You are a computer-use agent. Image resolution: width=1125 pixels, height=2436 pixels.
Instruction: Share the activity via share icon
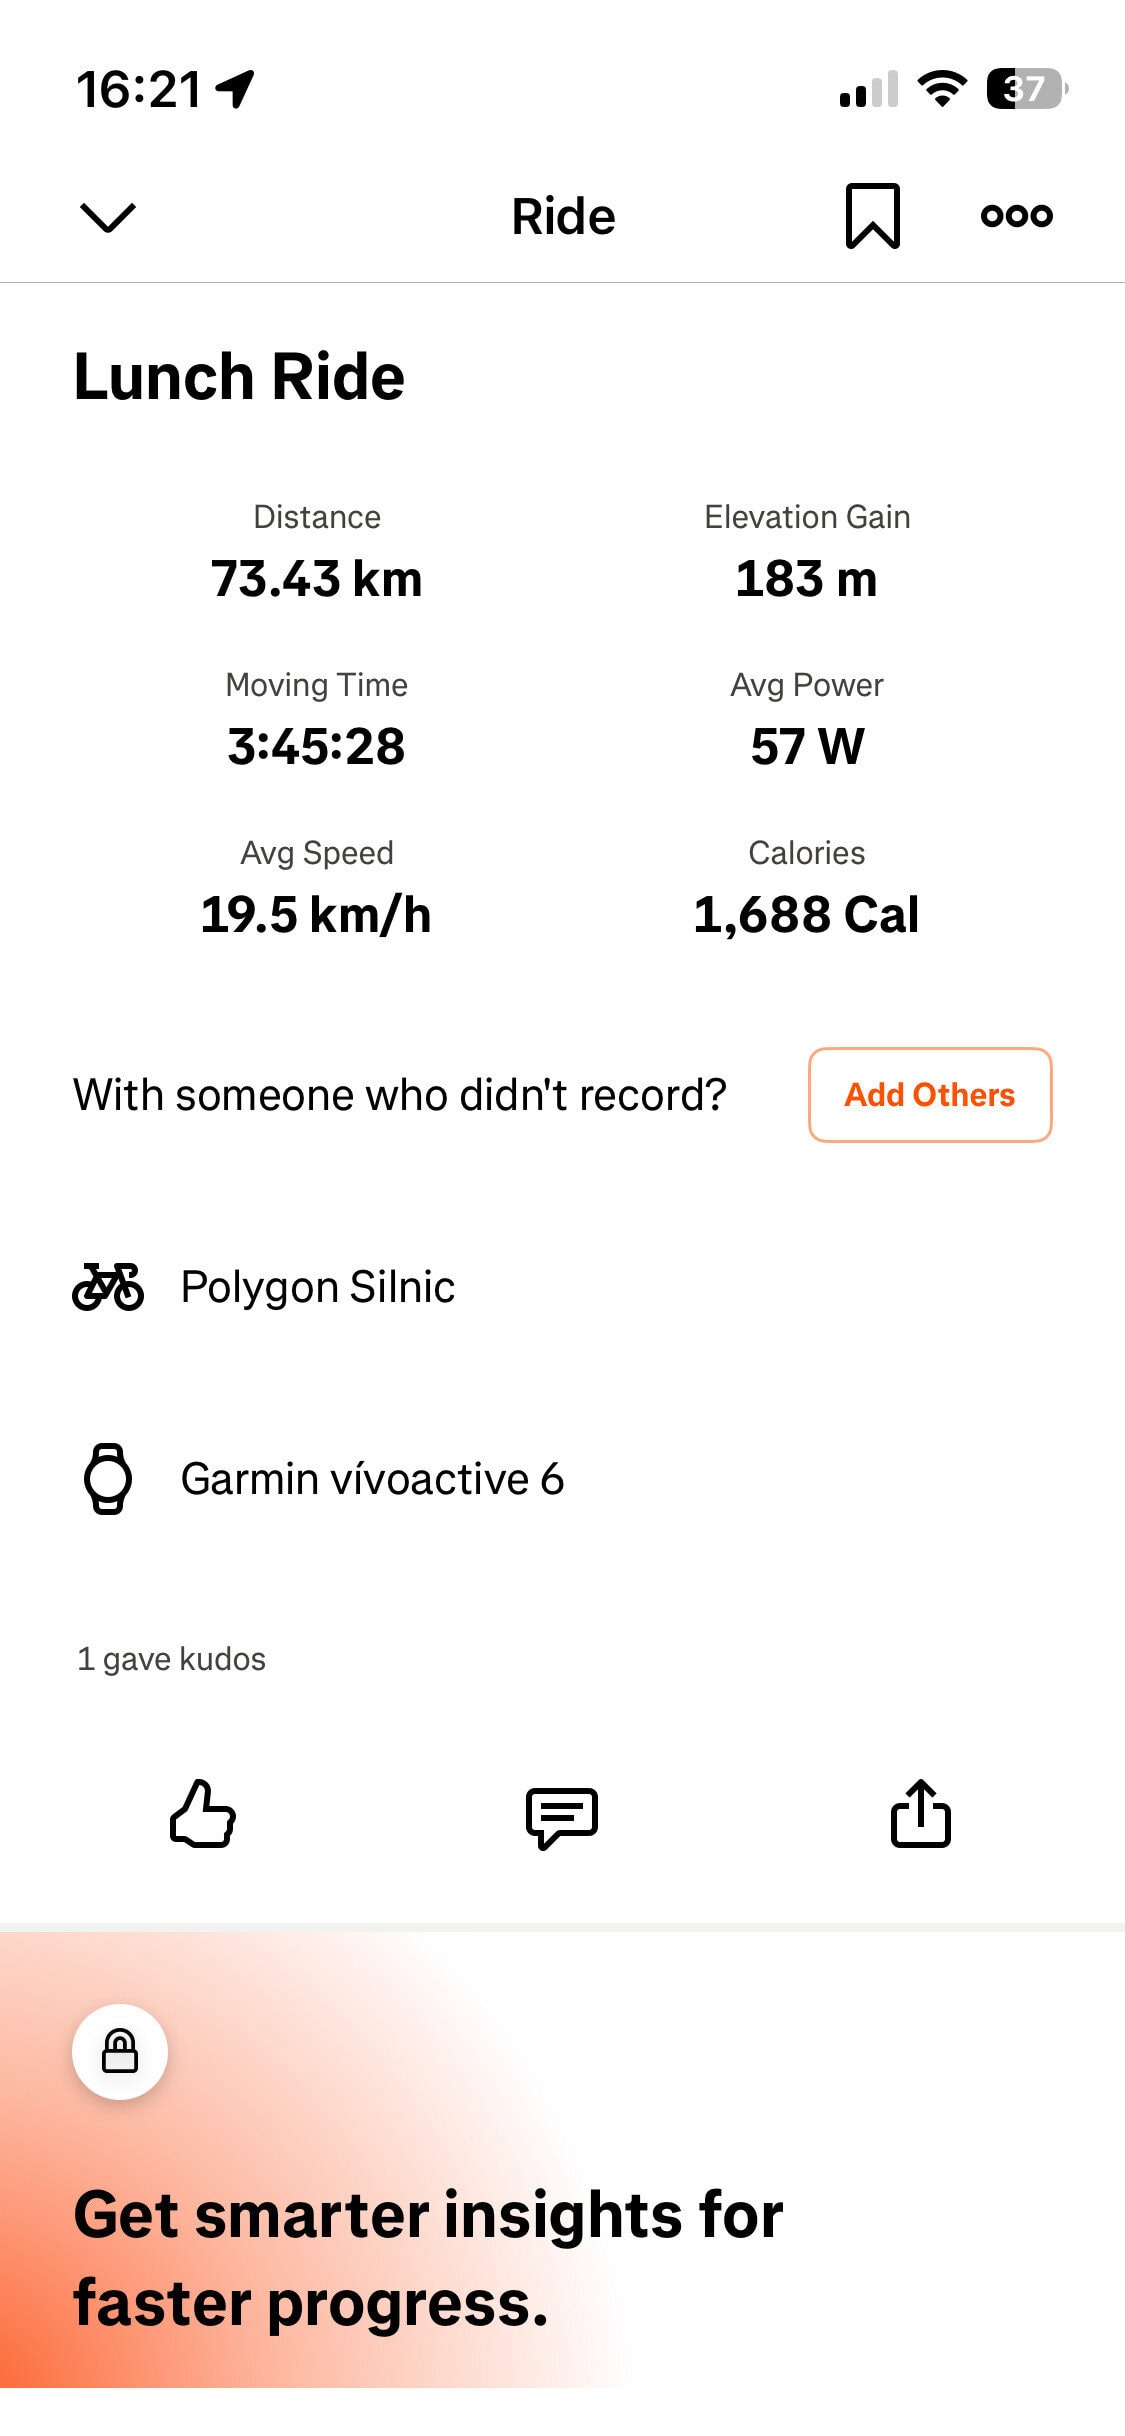pos(920,1814)
